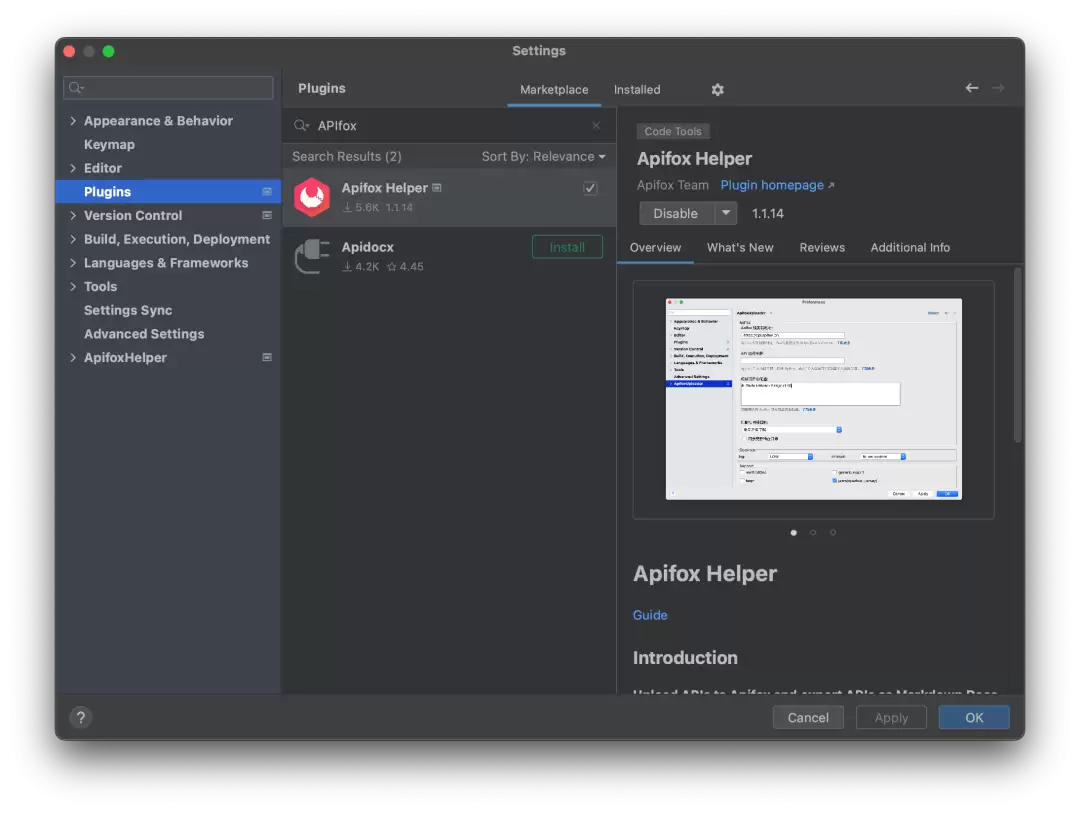
Task: Click the Apifox Helper 5.6K downloads count
Action: coord(361,207)
